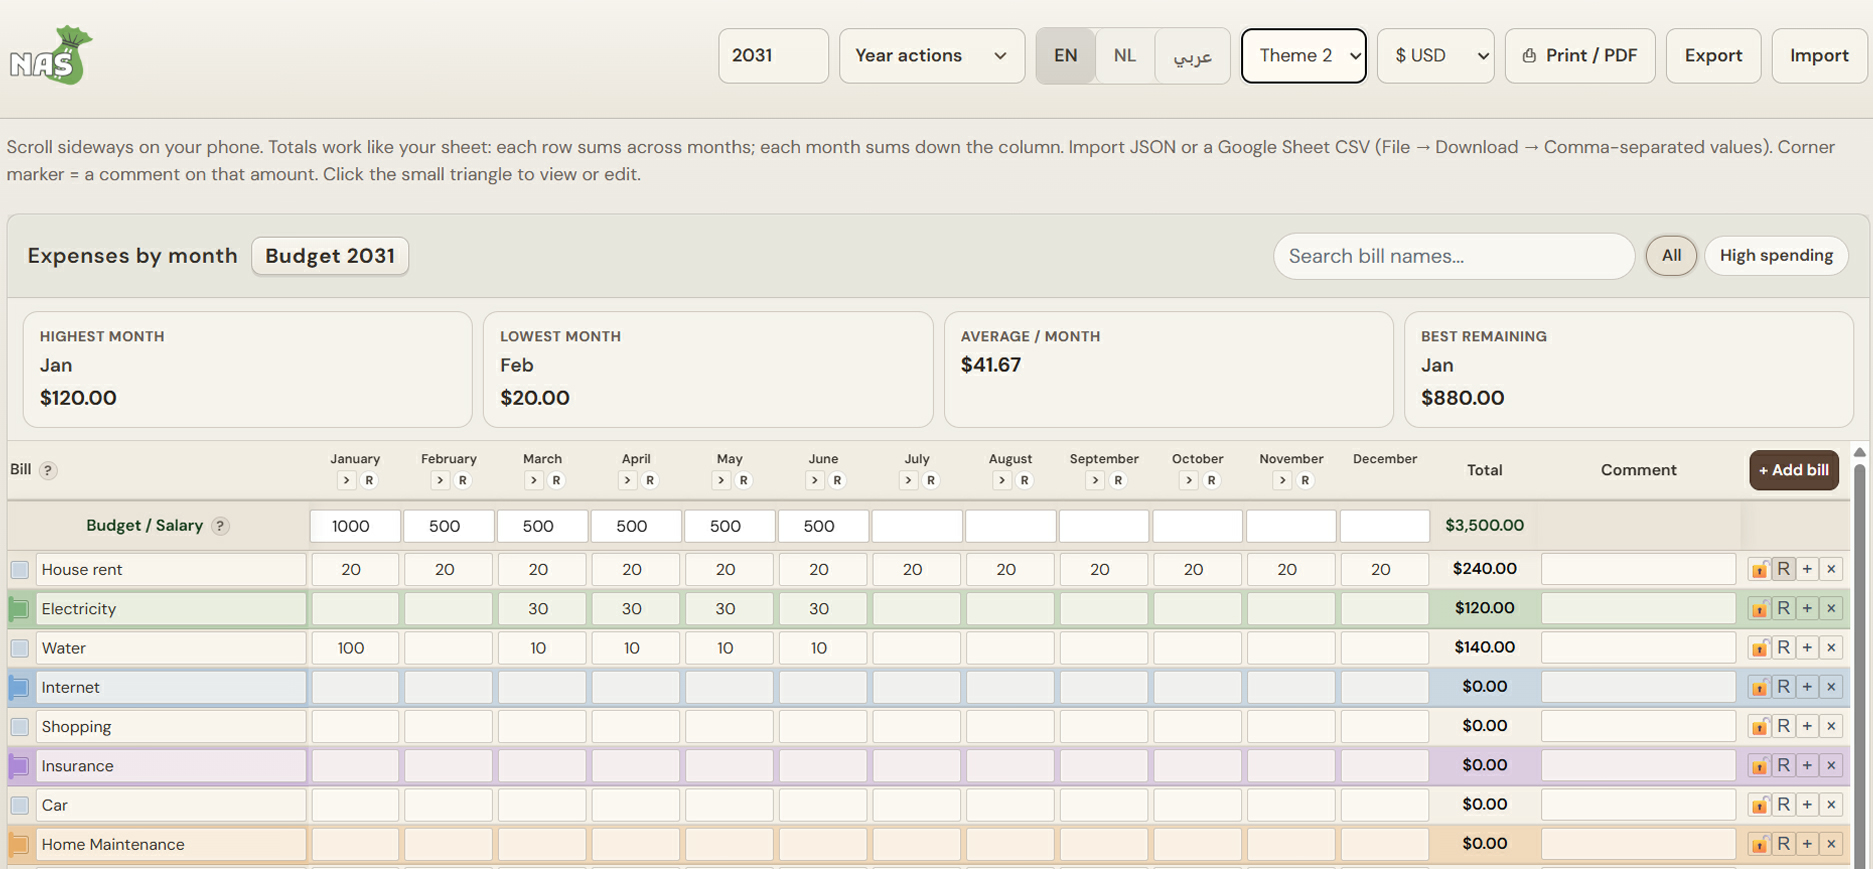The width and height of the screenshot is (1873, 869).
Task: Lock the Internet row
Action: point(1759,687)
